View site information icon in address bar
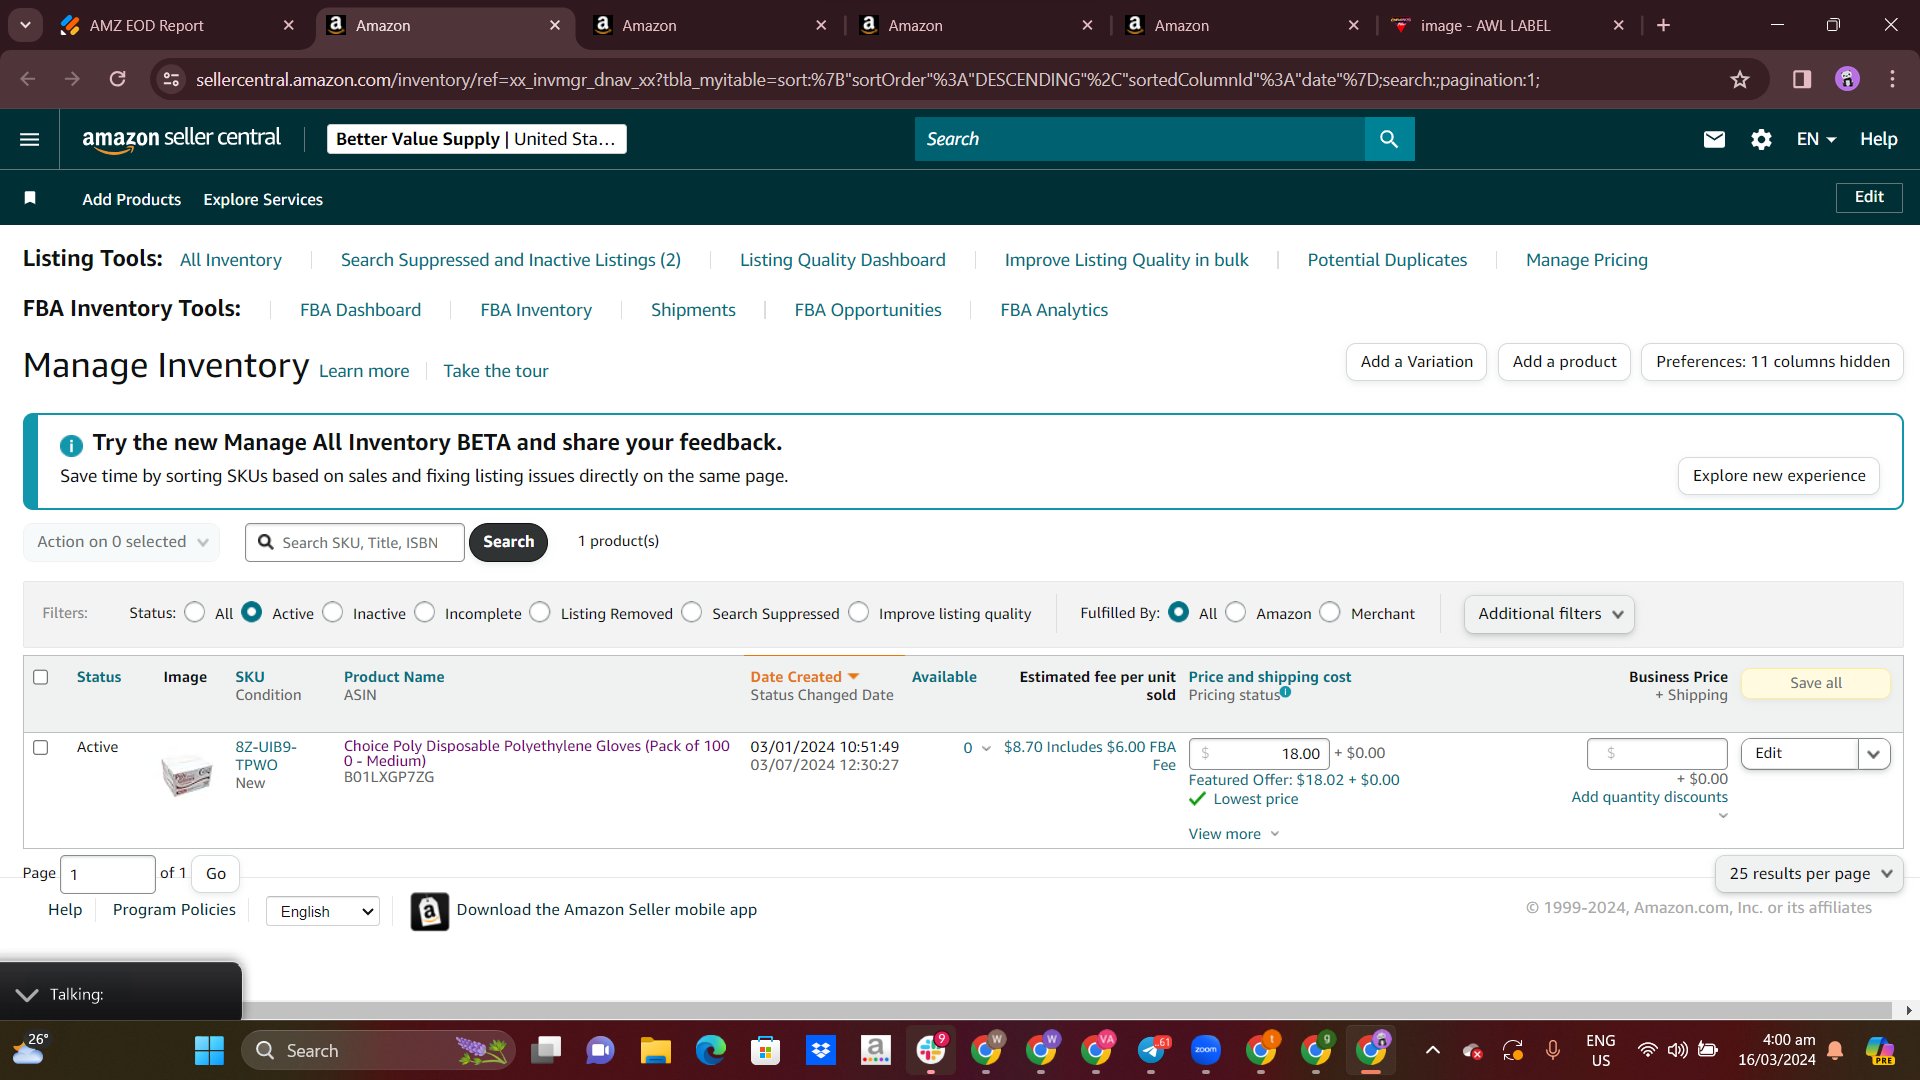The image size is (1920, 1080). pyautogui.click(x=172, y=79)
